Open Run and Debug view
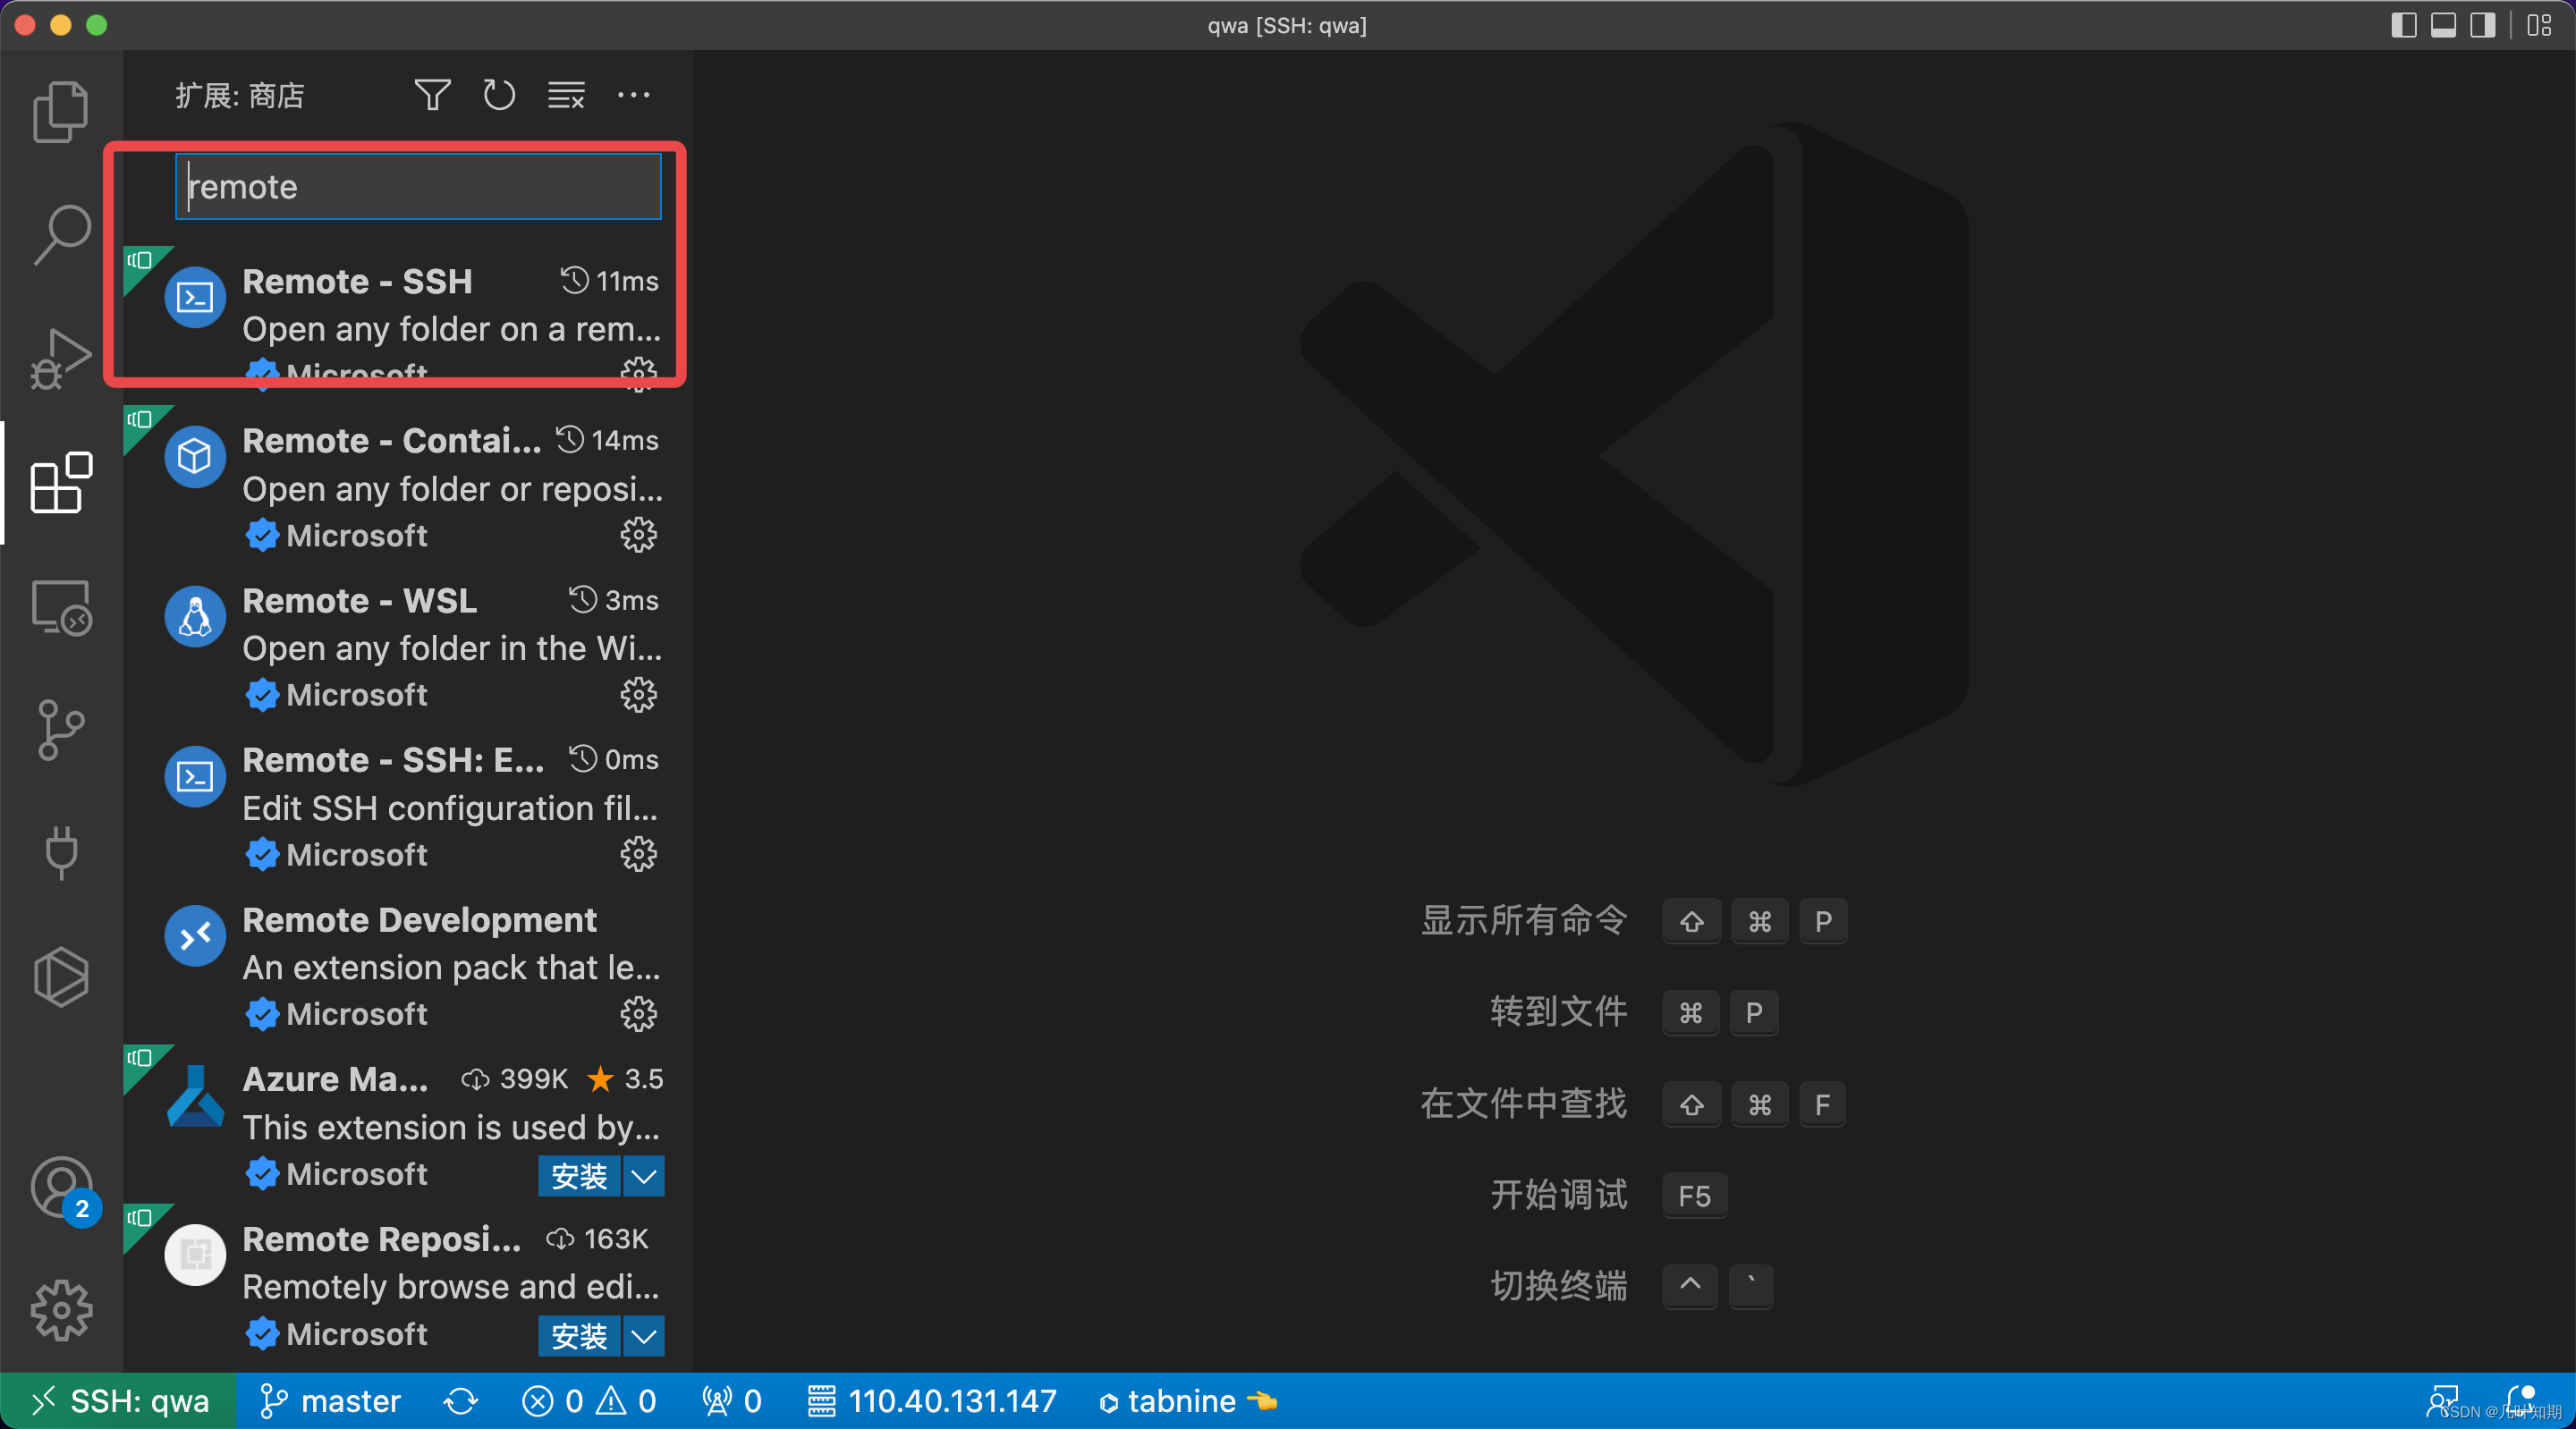The image size is (2576, 1429). tap(61, 358)
